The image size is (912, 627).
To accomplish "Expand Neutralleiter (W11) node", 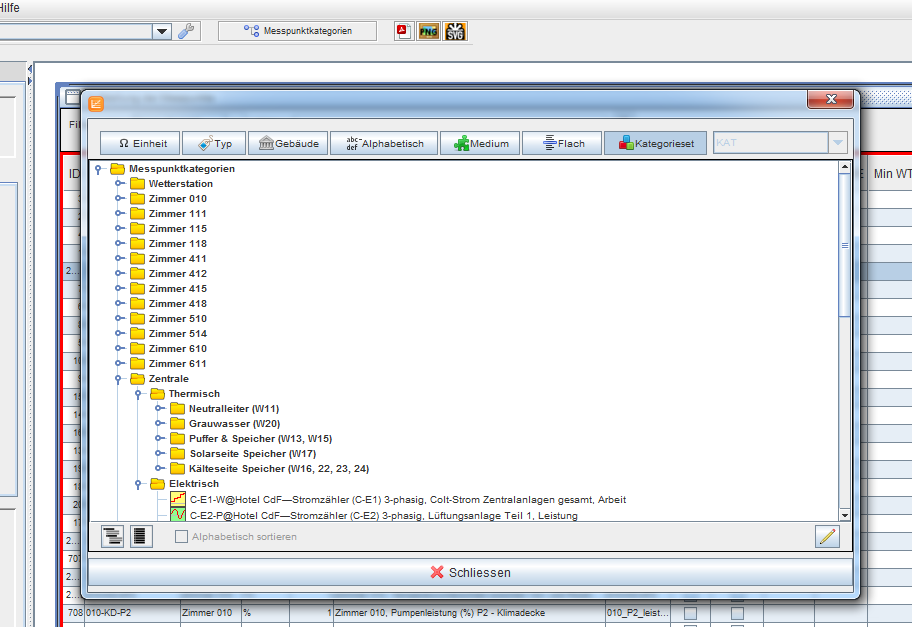I will coord(159,408).
